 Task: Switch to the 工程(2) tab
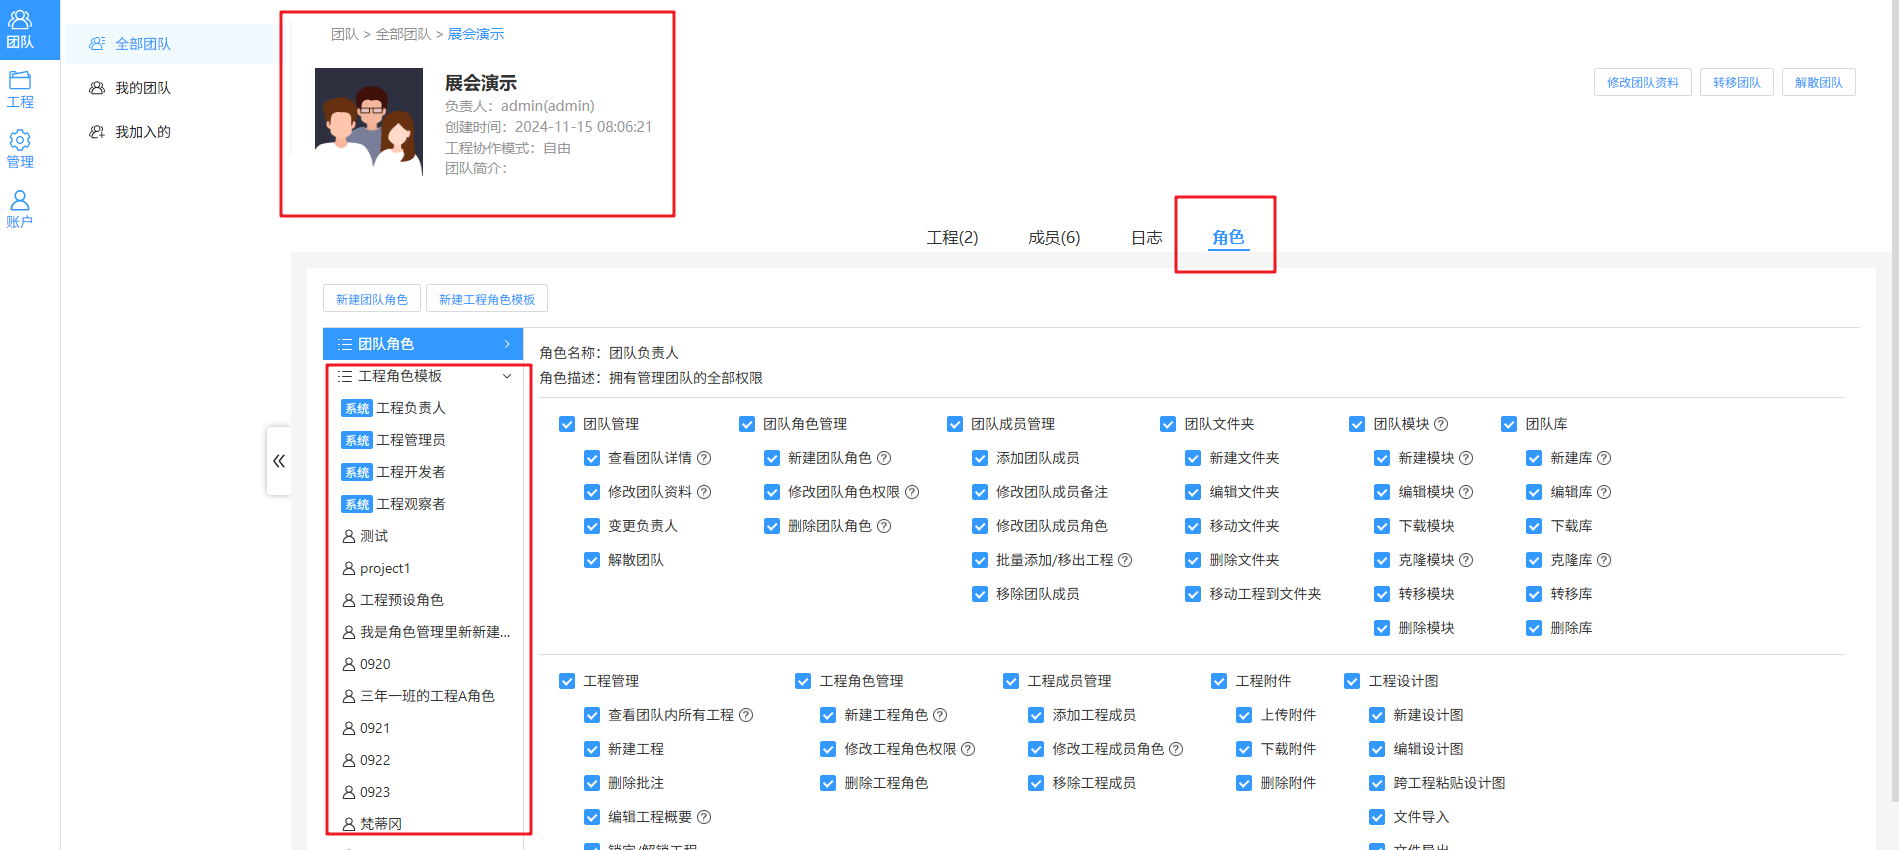pos(952,238)
